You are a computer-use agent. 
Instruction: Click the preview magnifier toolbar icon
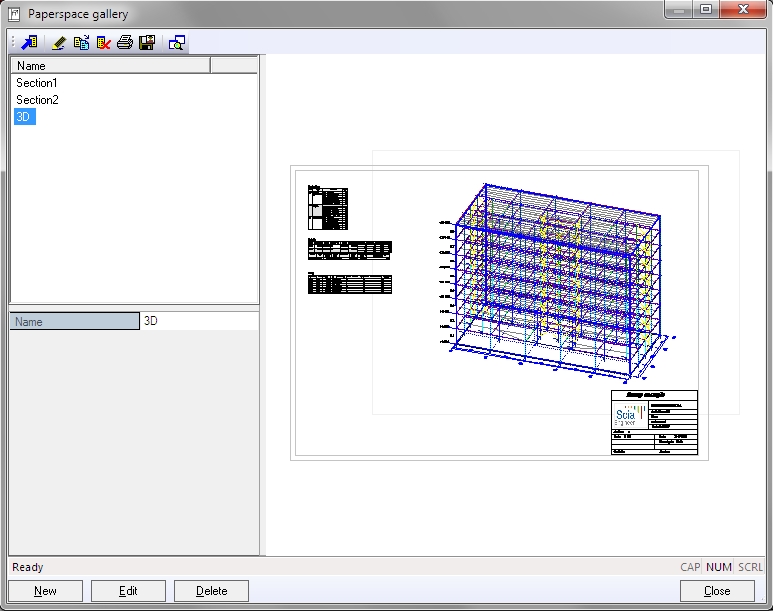click(x=177, y=42)
